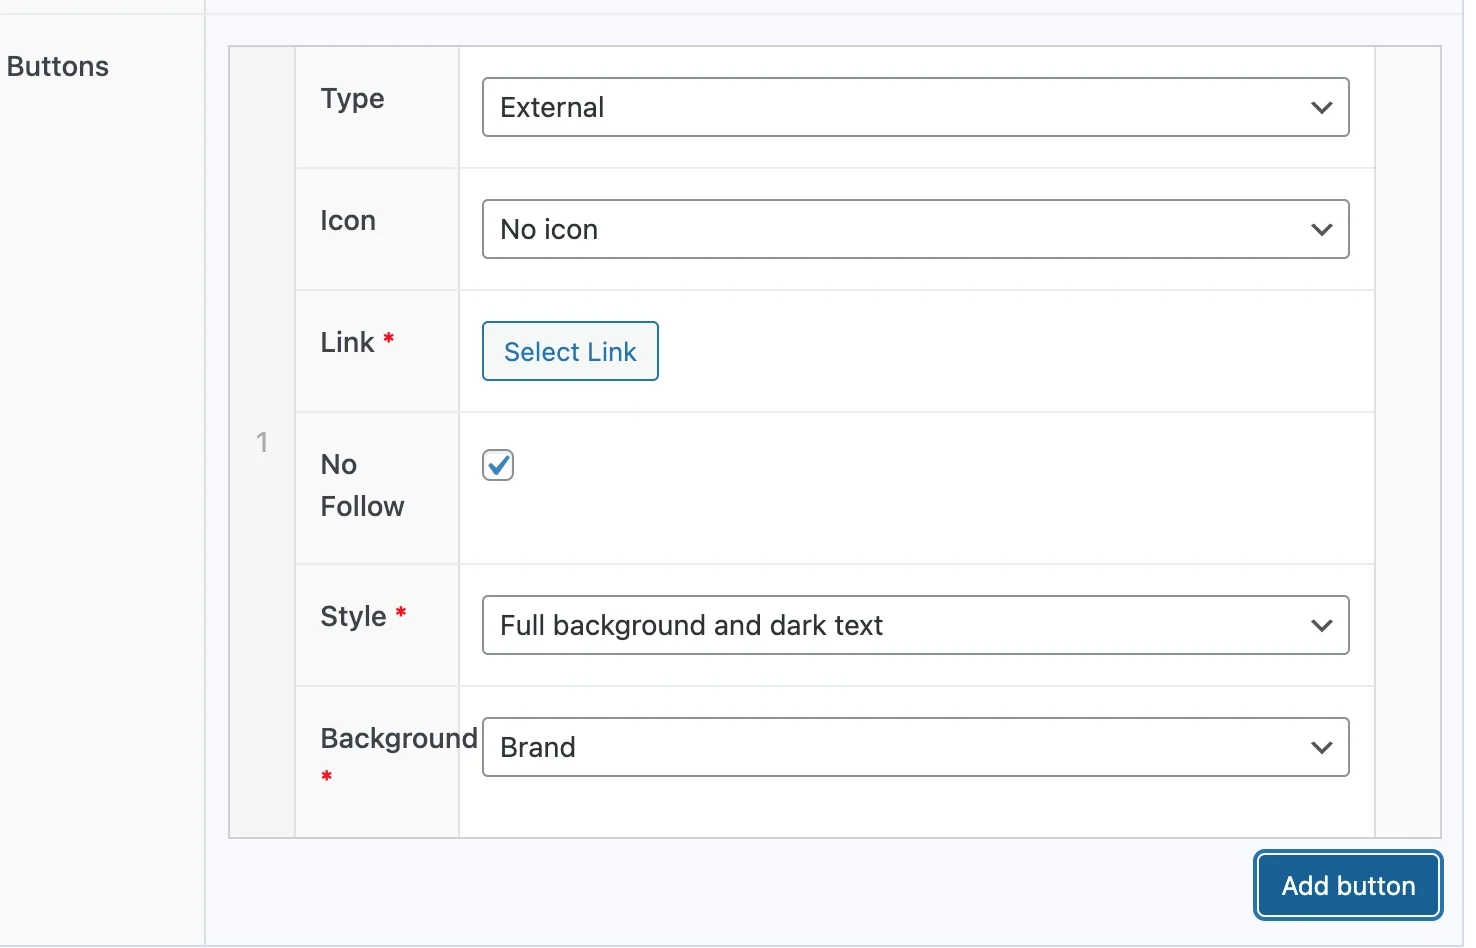
Task: Click the chevron arrow in Icon select
Action: 1321,230
